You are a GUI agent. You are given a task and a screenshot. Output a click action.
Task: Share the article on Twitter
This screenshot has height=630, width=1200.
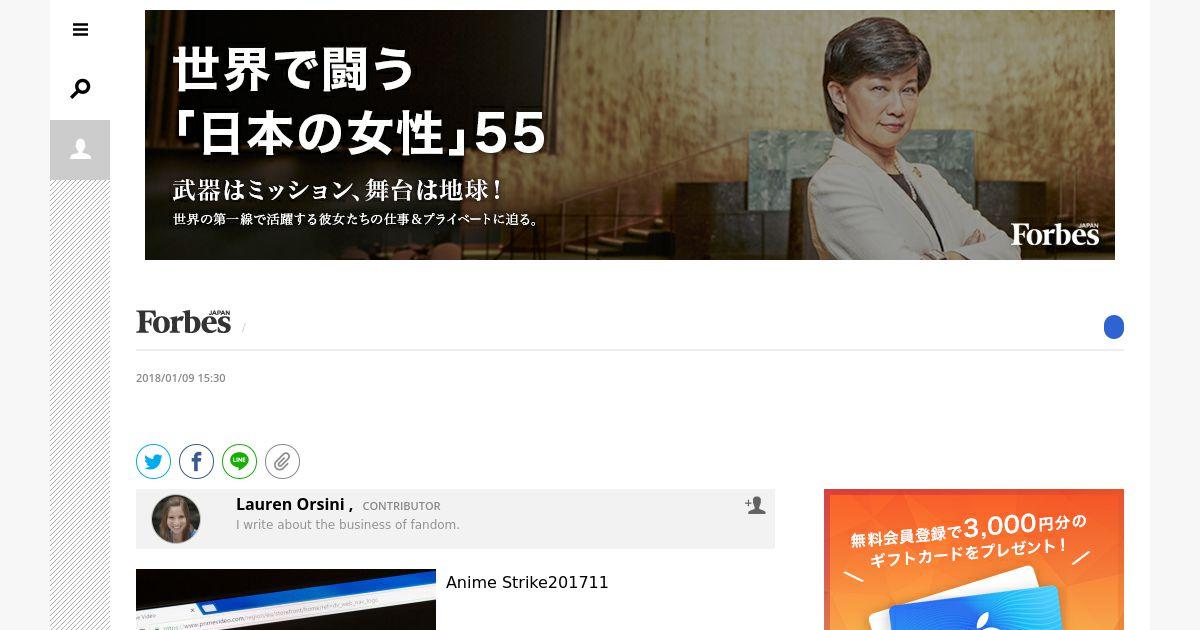(x=153, y=461)
